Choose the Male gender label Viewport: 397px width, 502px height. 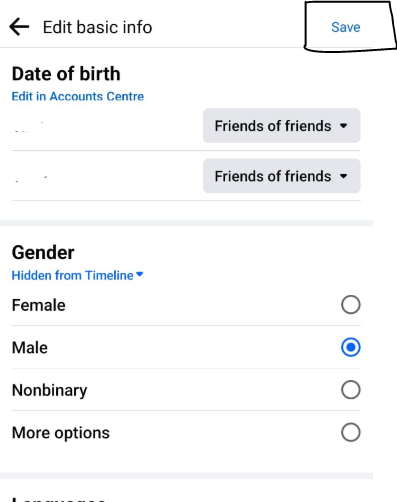(x=30, y=348)
